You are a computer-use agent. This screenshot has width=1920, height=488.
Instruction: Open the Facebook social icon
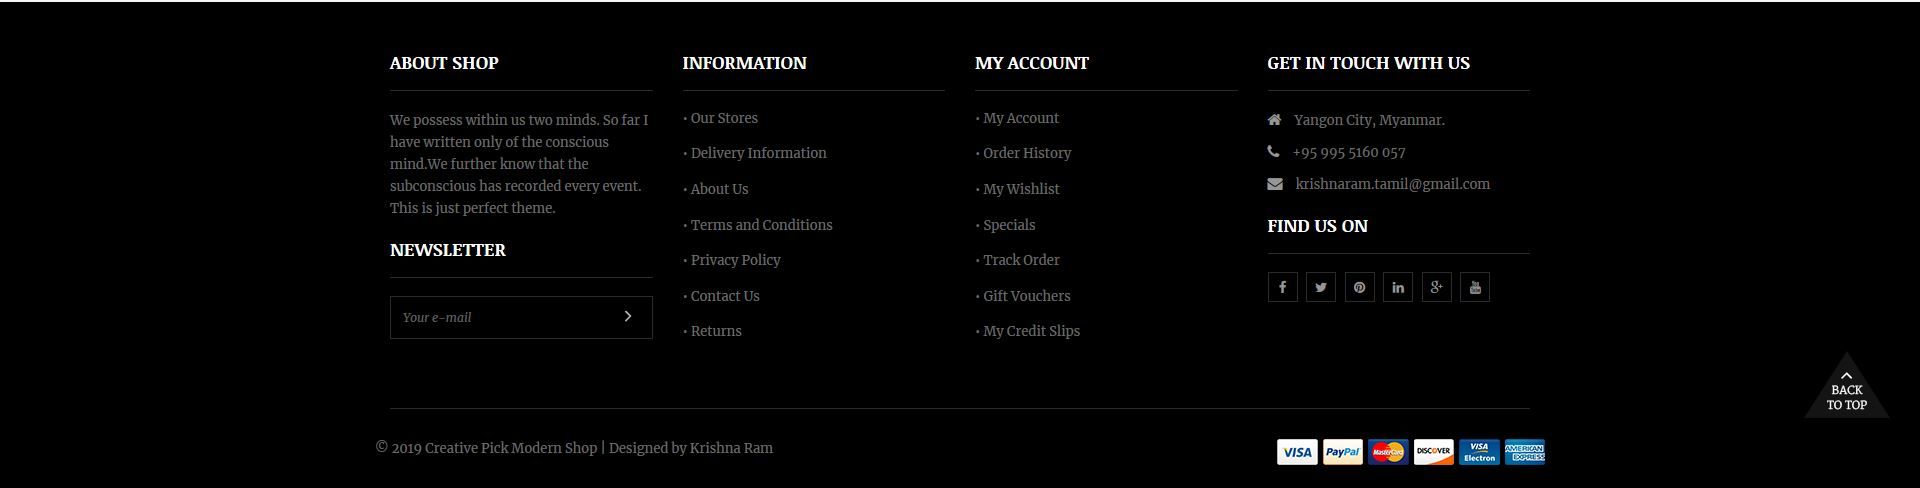[1282, 287]
